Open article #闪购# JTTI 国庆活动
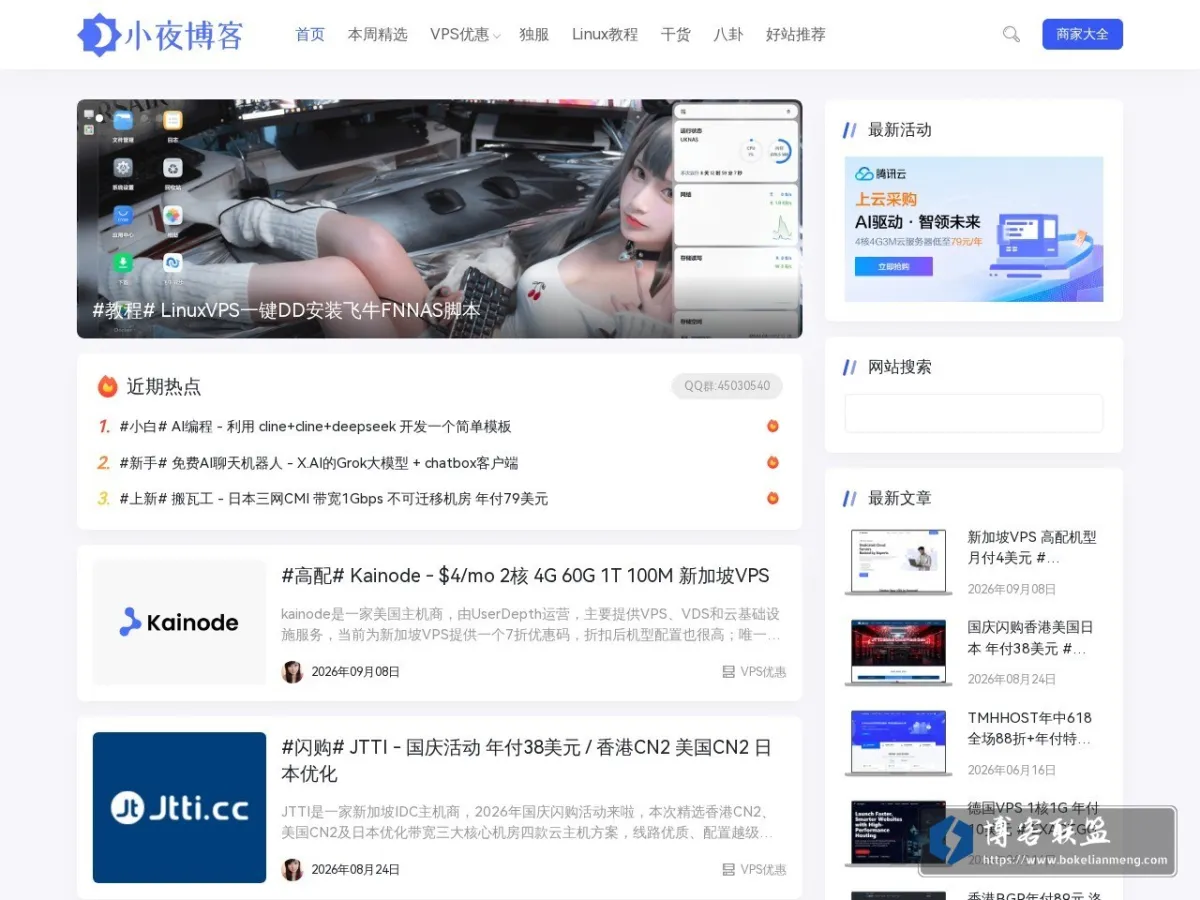 click(x=526, y=760)
